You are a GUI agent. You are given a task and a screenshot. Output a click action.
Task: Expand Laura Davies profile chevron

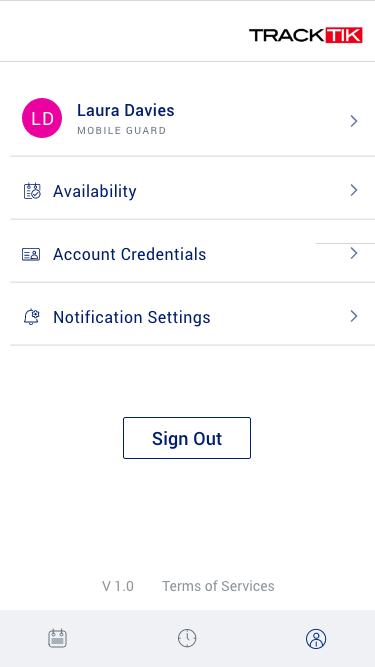[354, 121]
